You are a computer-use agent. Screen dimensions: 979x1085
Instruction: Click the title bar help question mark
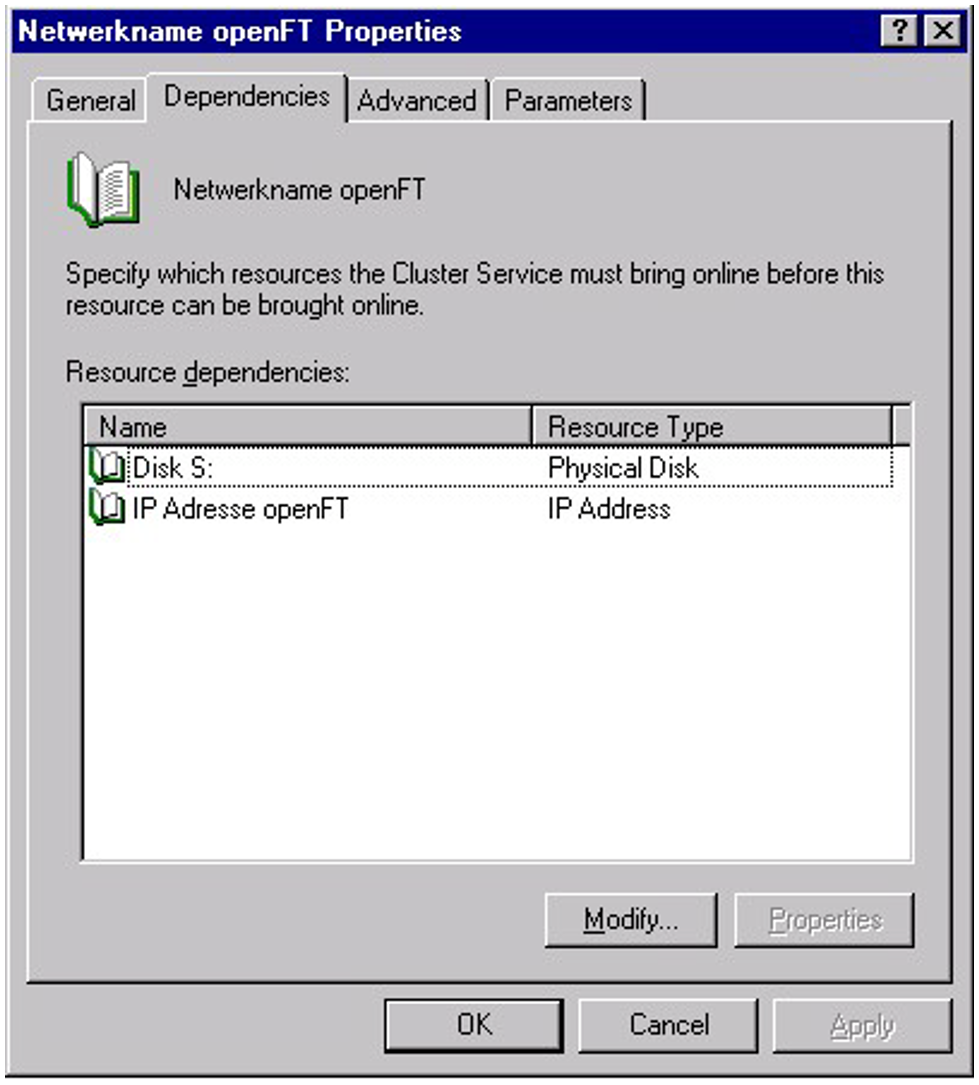900,32
